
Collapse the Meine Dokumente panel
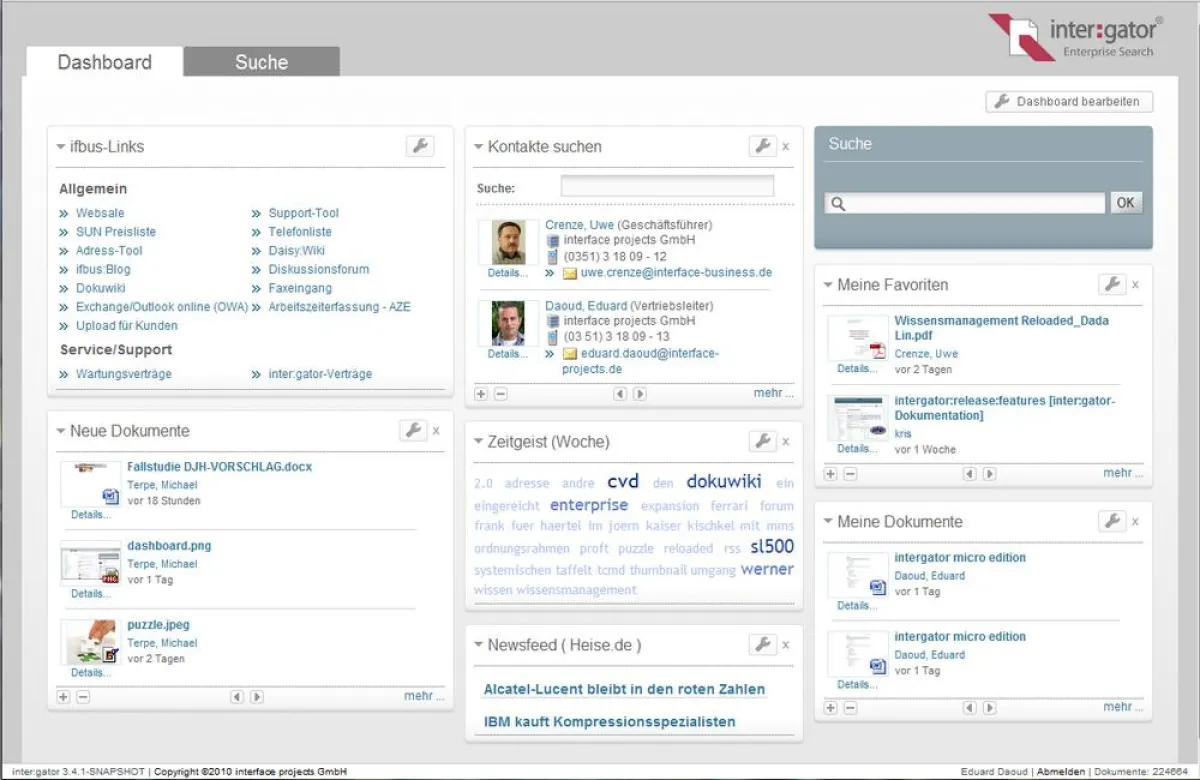pos(829,521)
